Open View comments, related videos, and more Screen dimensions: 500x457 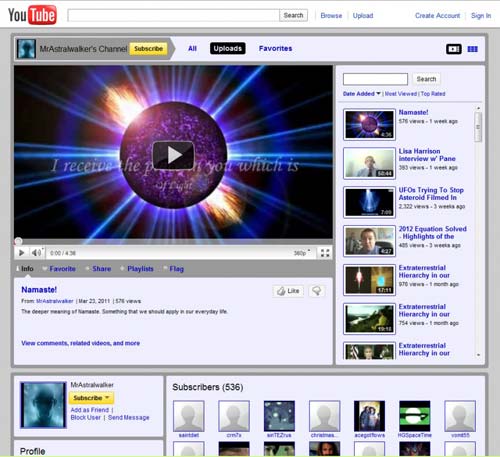pos(81,343)
